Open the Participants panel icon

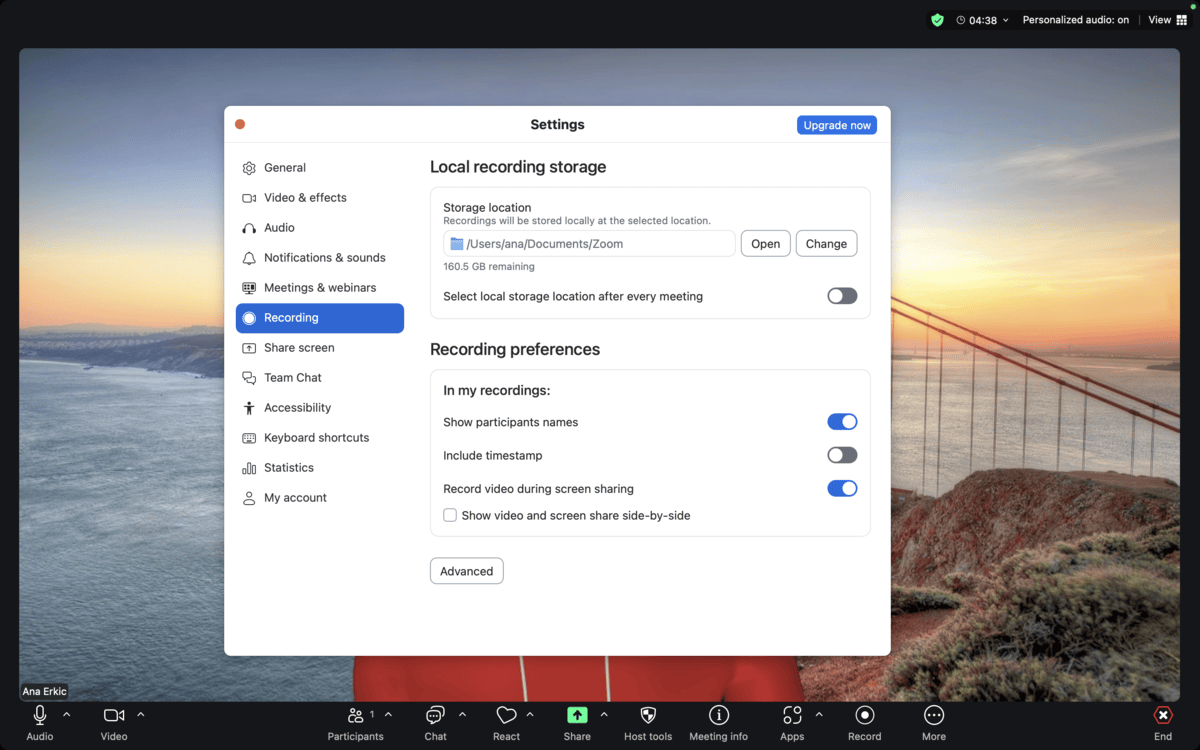(x=355, y=715)
